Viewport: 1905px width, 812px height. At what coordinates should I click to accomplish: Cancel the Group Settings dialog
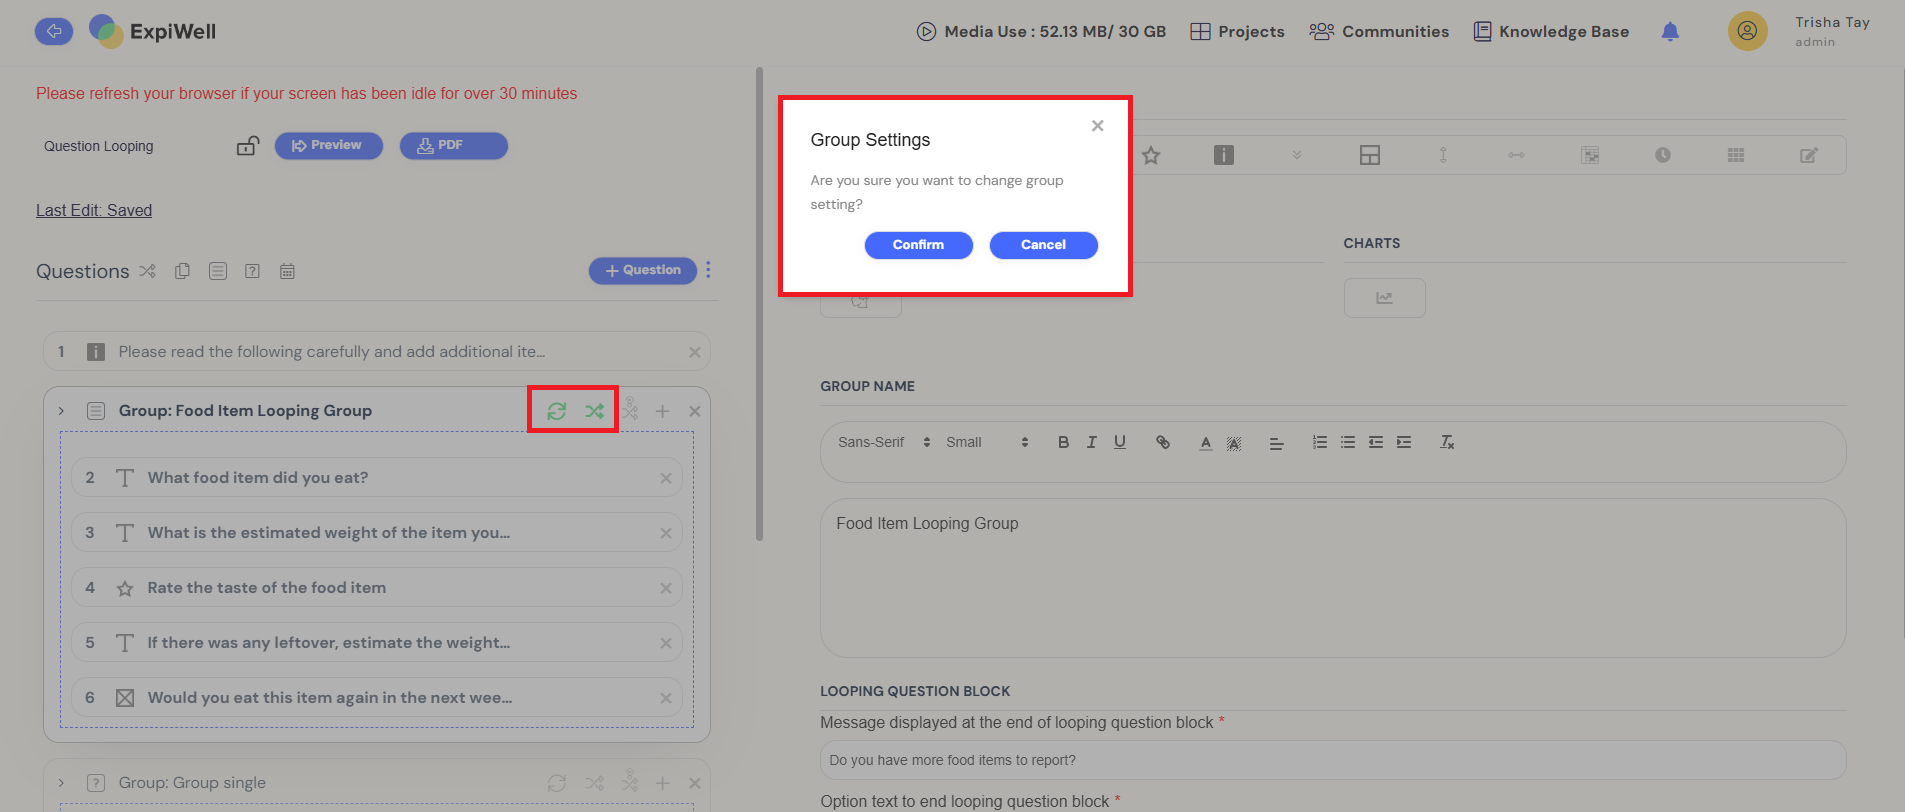click(1043, 245)
